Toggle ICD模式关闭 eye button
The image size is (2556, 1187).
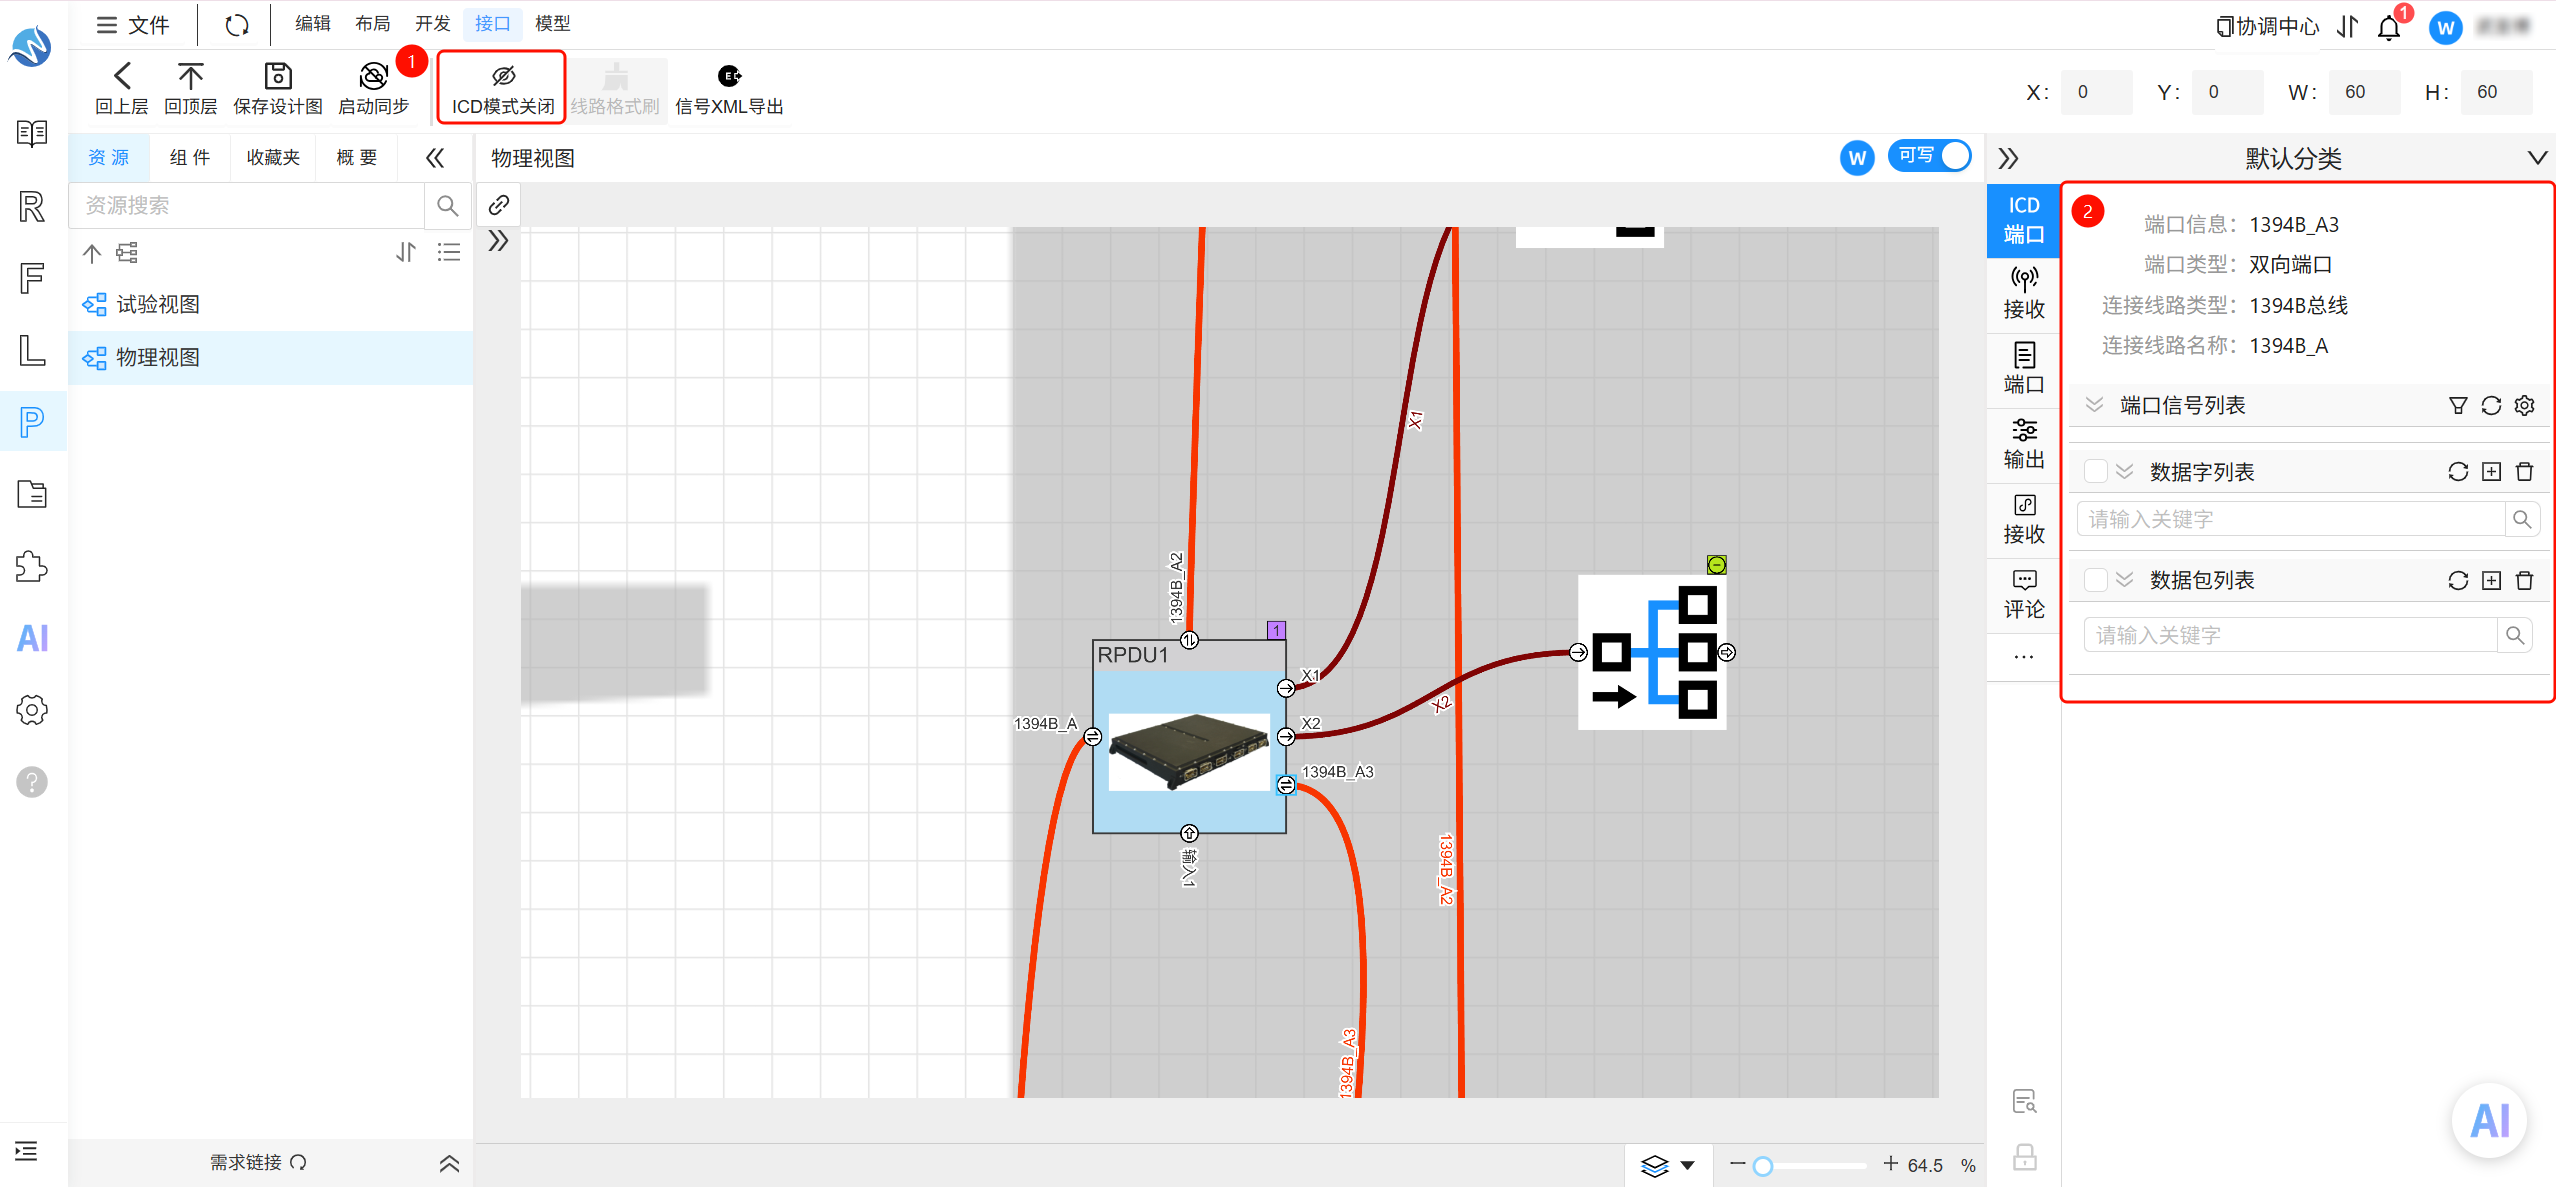click(x=502, y=88)
